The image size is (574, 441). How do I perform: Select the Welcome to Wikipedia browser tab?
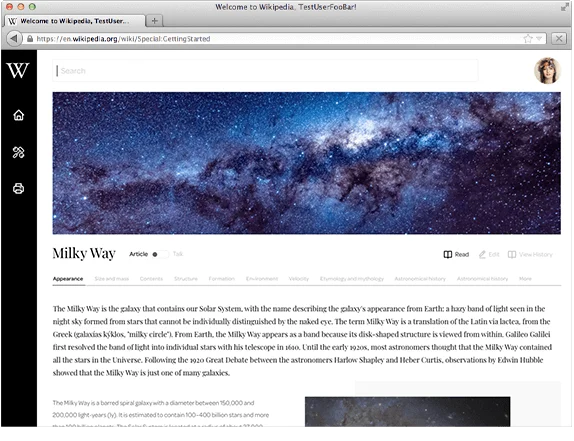pos(74,21)
